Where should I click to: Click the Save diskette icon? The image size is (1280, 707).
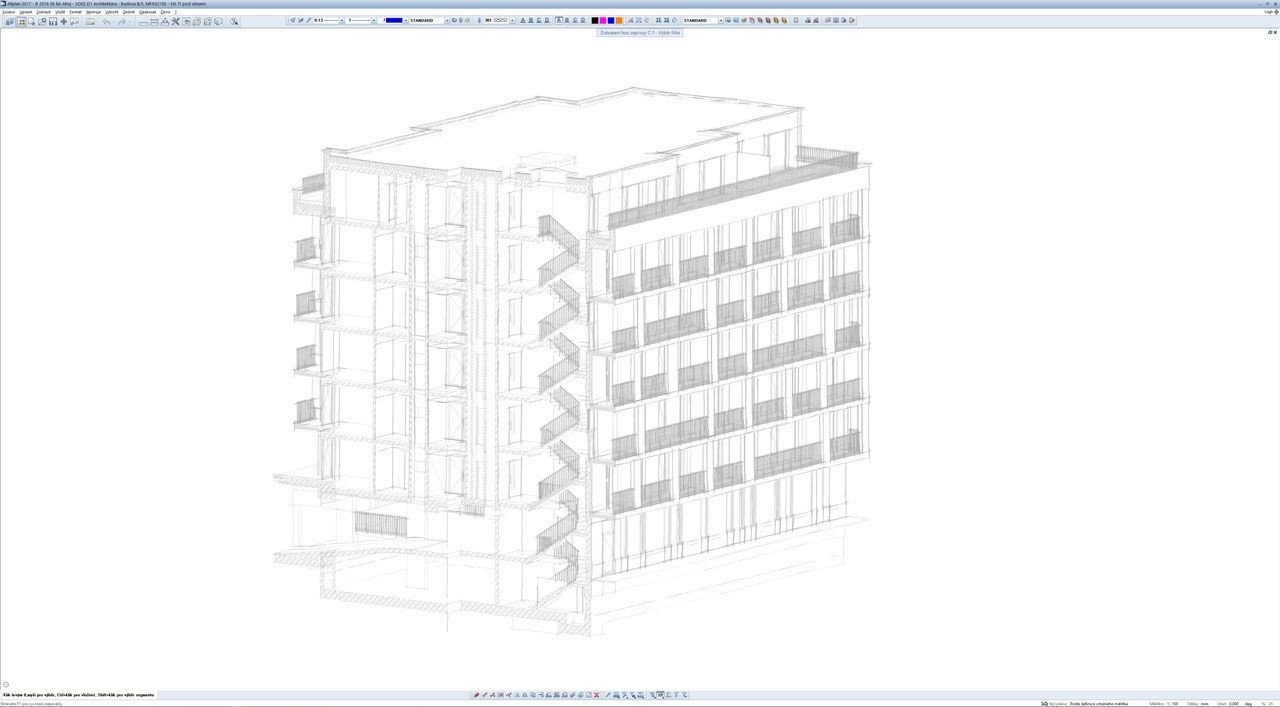click(53, 21)
